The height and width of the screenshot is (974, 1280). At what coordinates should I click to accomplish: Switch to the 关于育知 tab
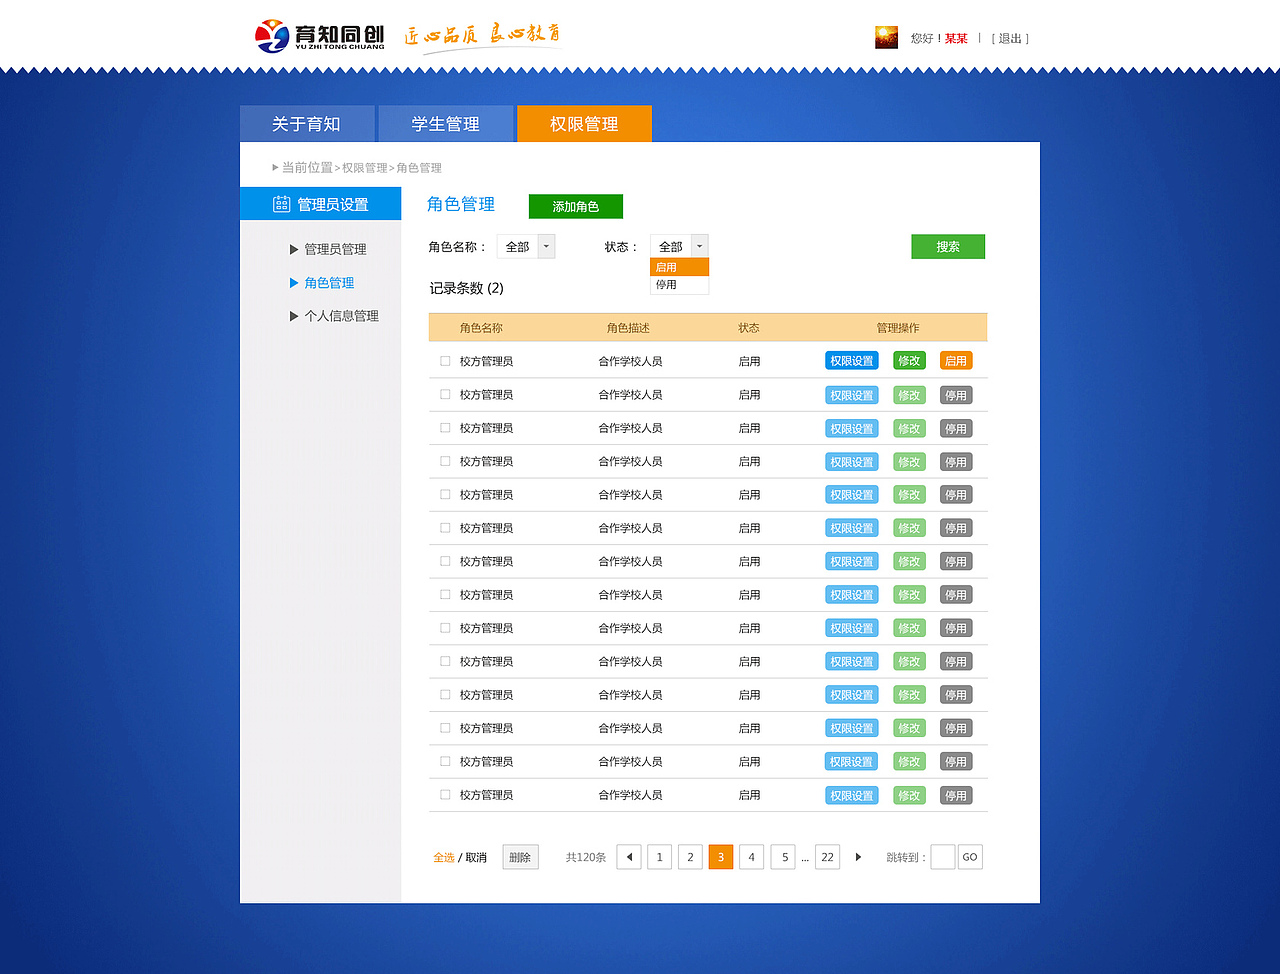click(307, 123)
